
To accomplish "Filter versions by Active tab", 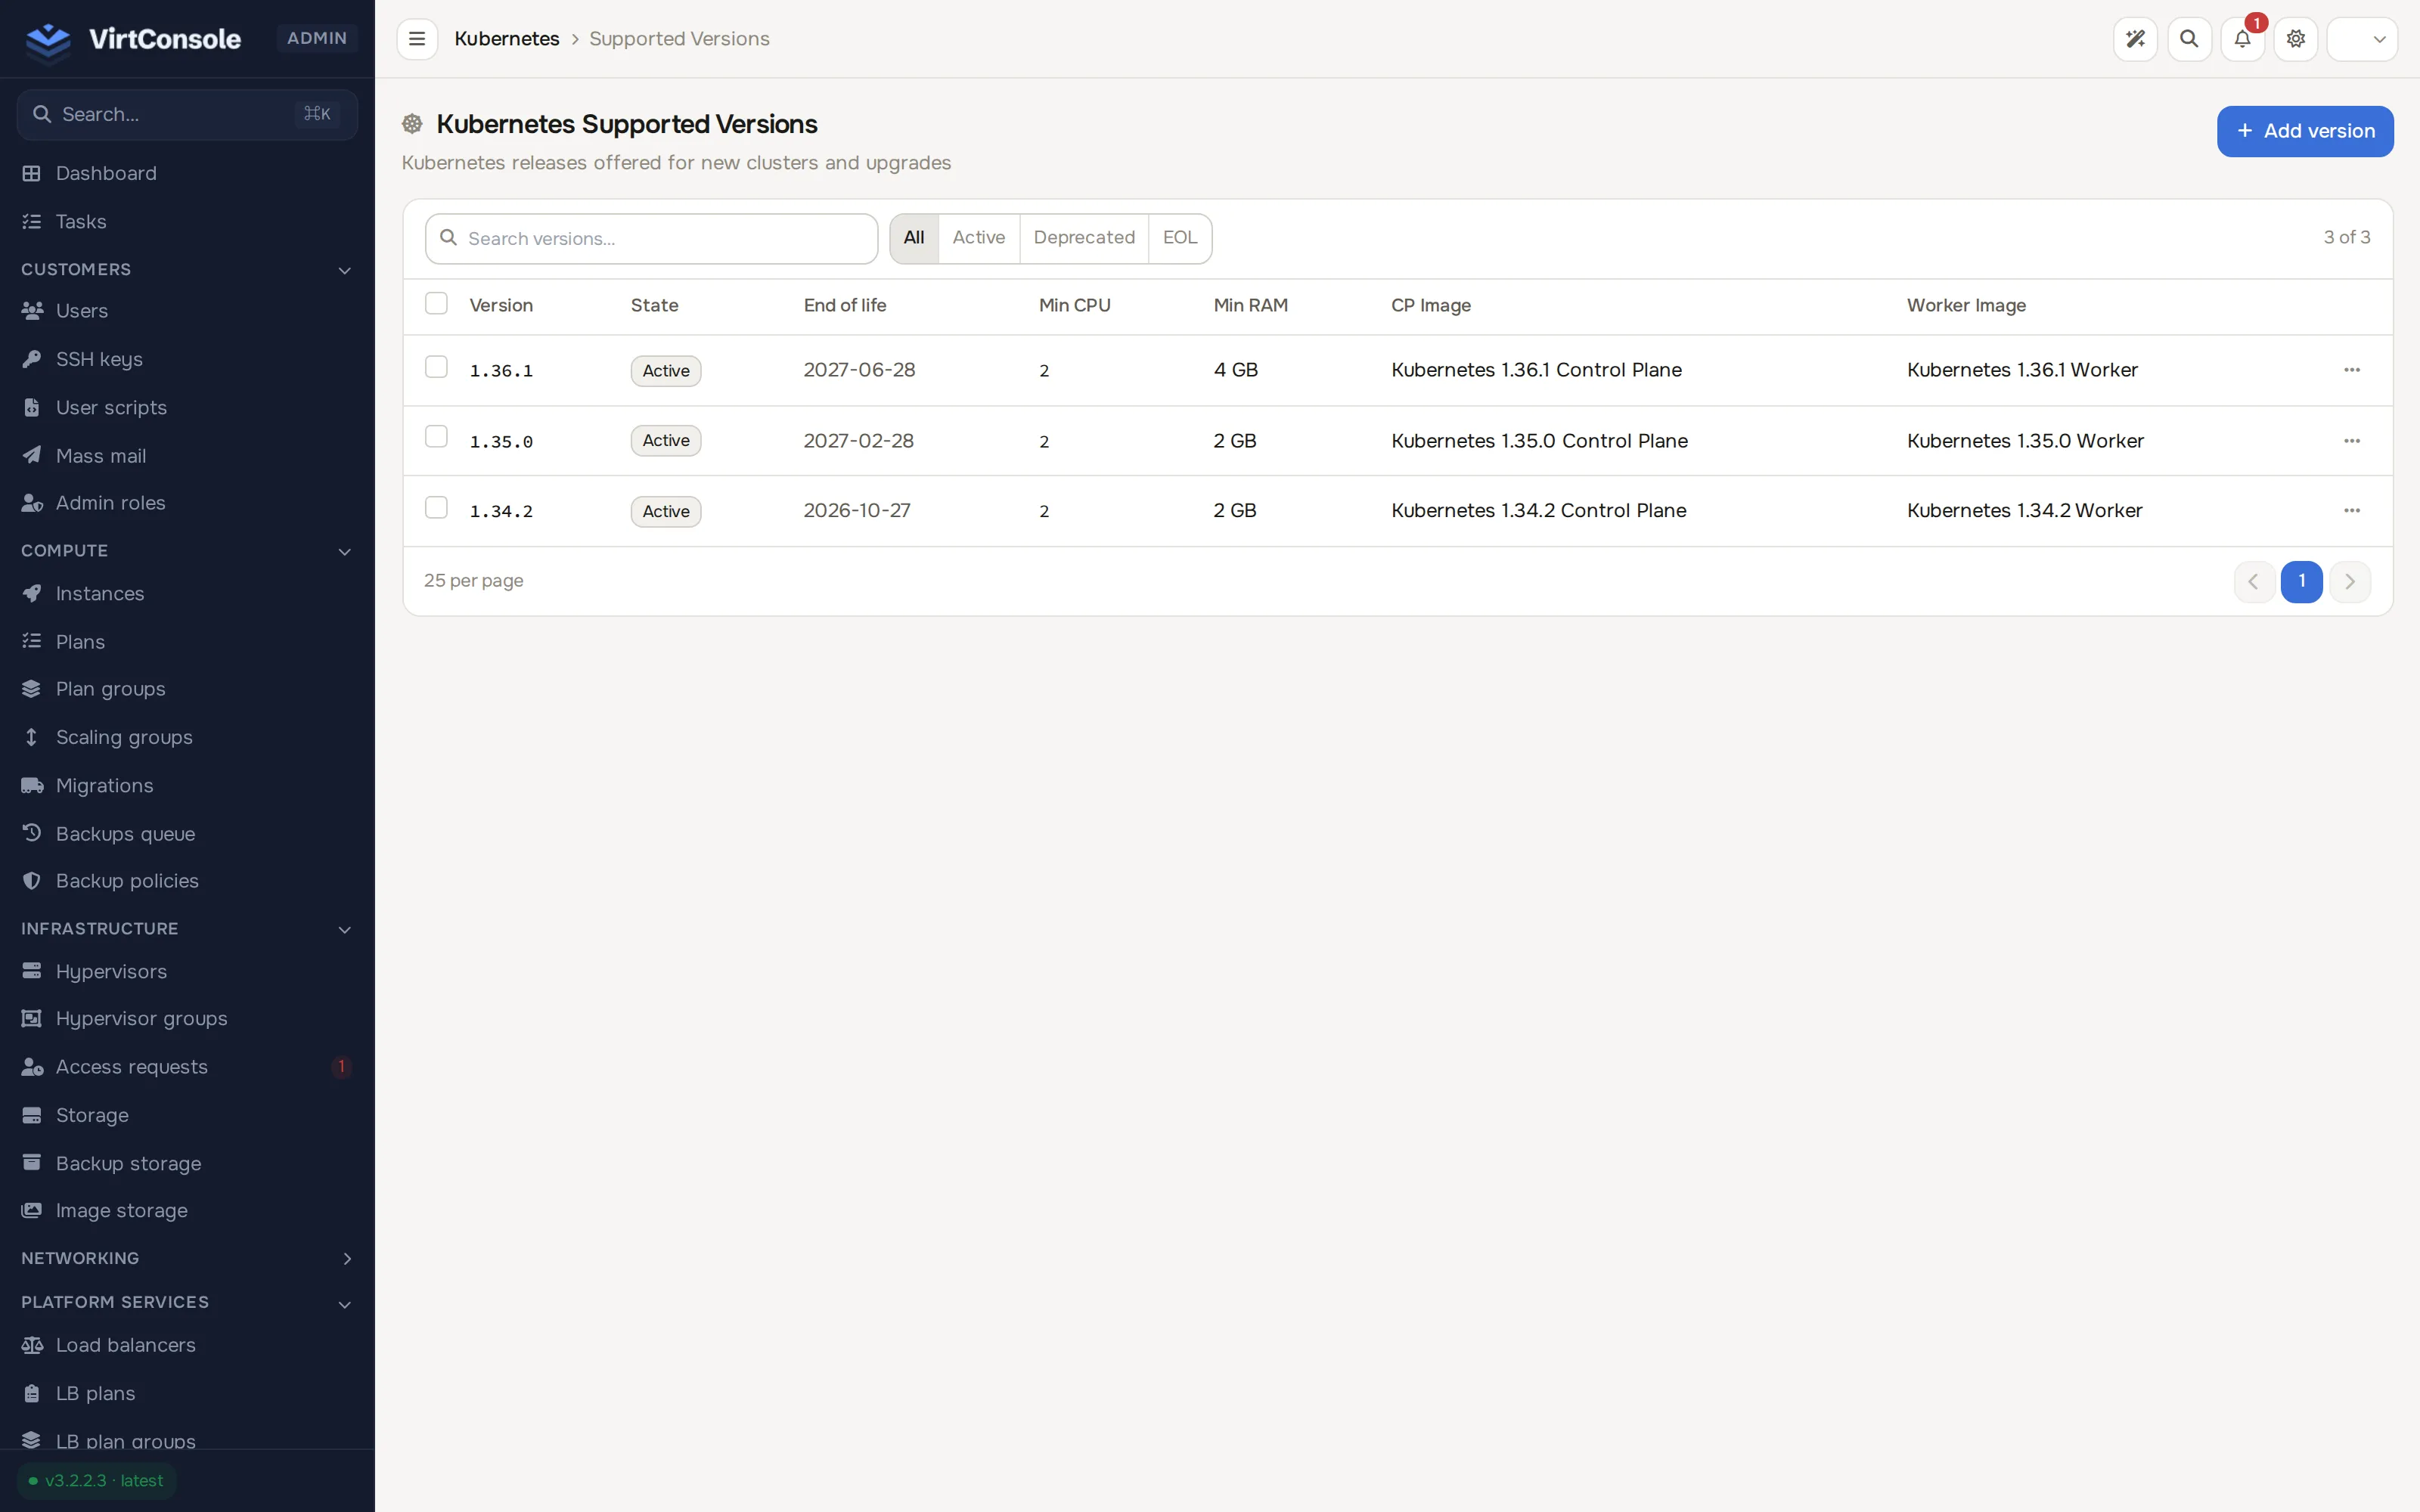I will click(x=979, y=238).
